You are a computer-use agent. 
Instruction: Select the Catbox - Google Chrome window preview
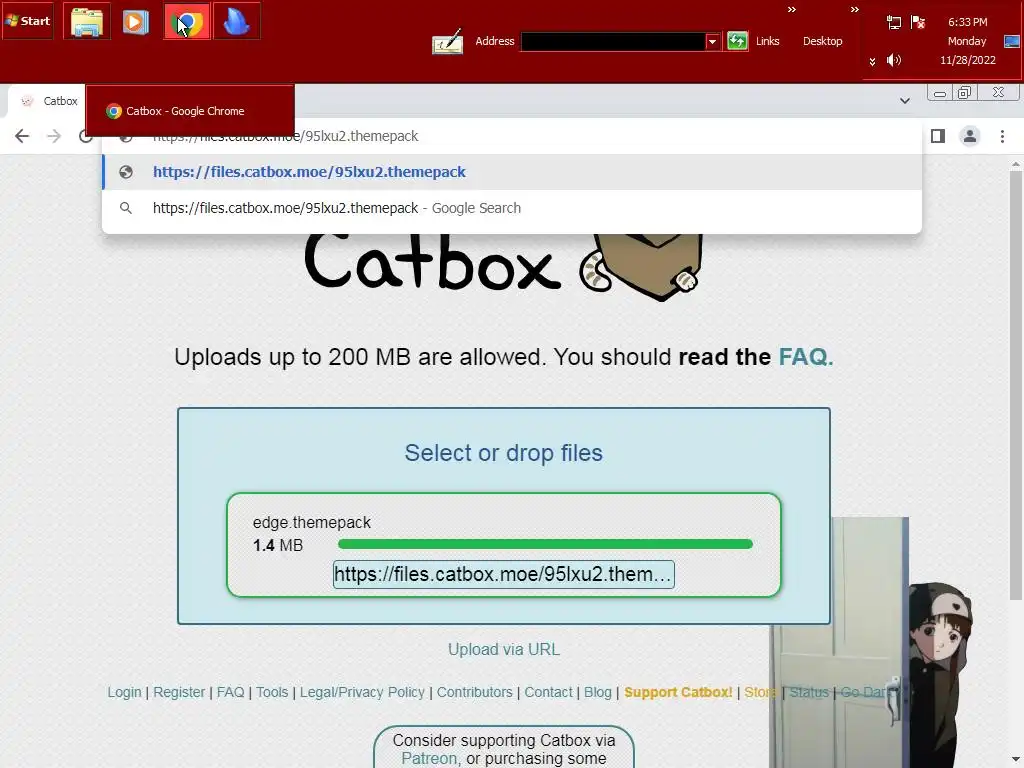coord(189,110)
